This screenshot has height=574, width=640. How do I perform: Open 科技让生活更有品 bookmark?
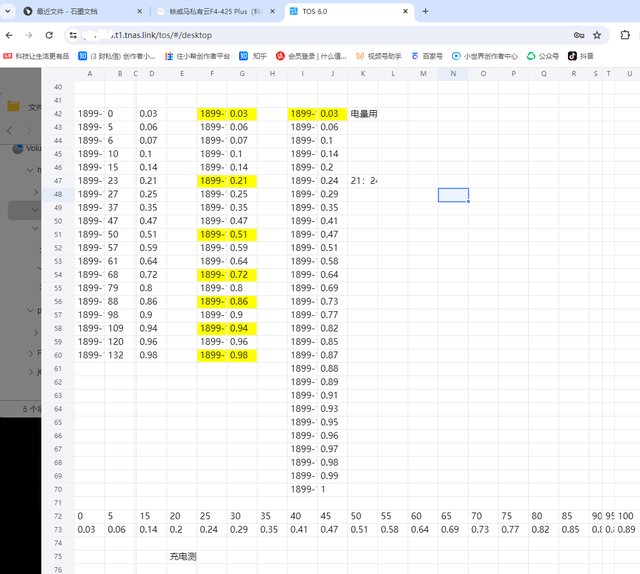tap(36, 56)
